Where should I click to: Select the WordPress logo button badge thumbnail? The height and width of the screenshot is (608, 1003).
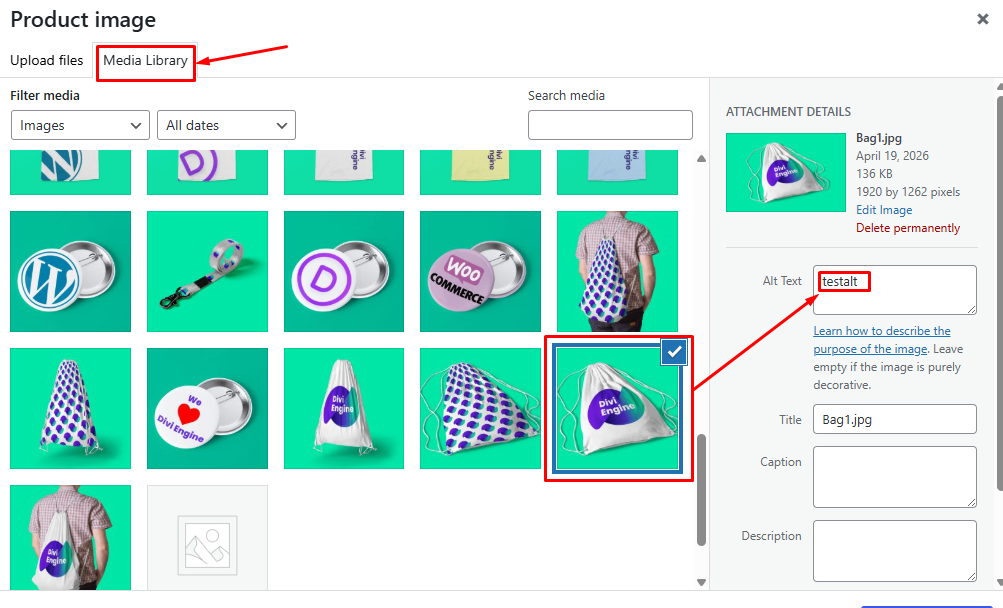[70, 271]
